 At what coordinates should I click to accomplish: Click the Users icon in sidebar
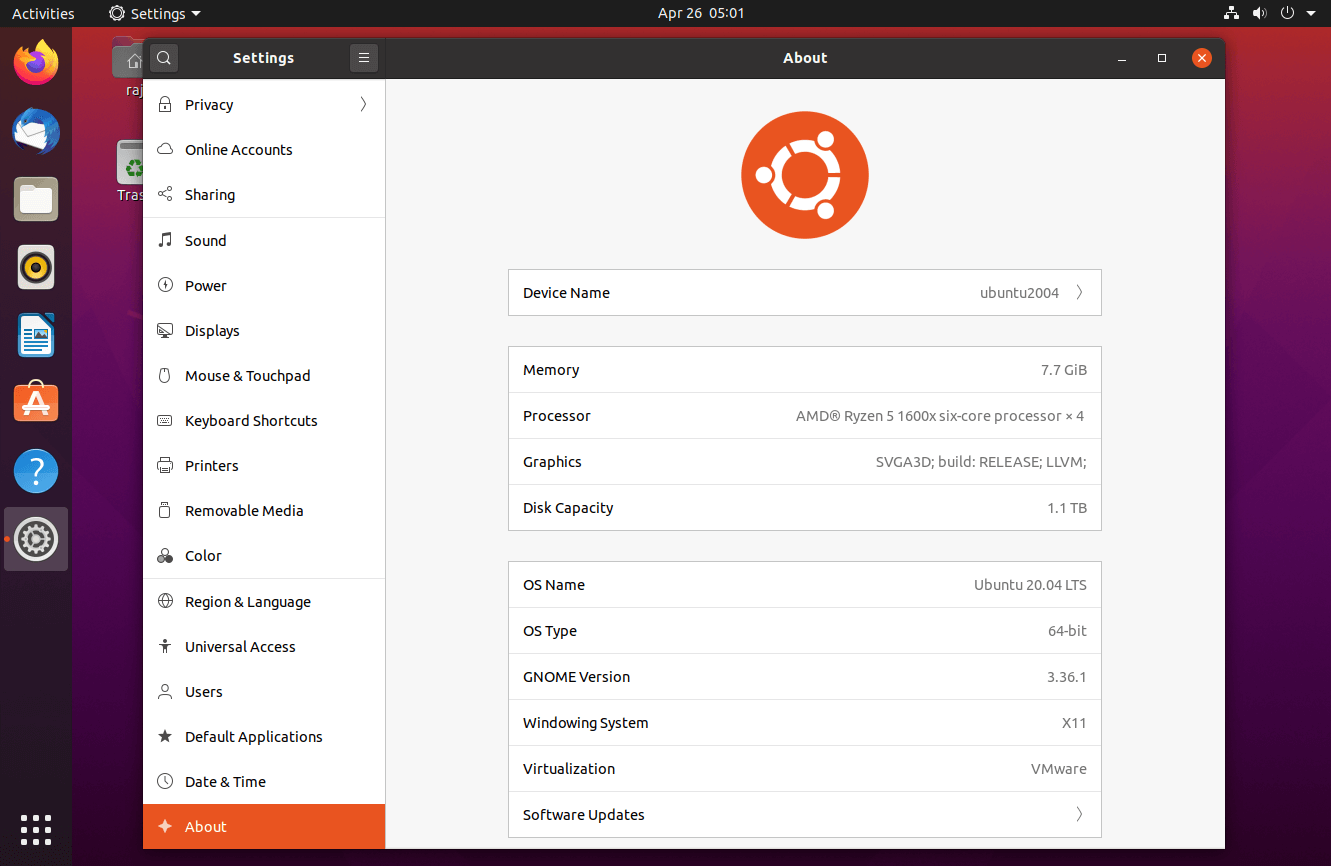click(x=165, y=692)
